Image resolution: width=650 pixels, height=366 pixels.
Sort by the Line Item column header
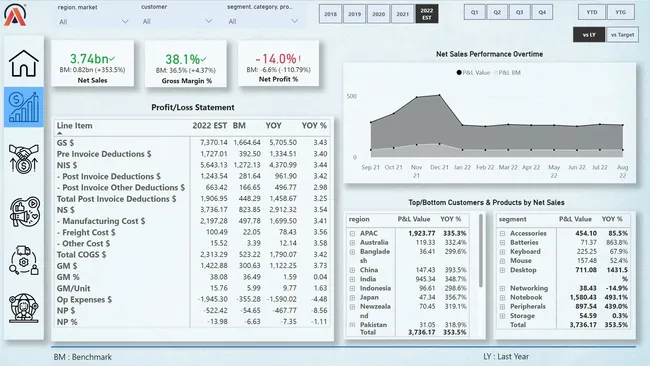[75, 126]
